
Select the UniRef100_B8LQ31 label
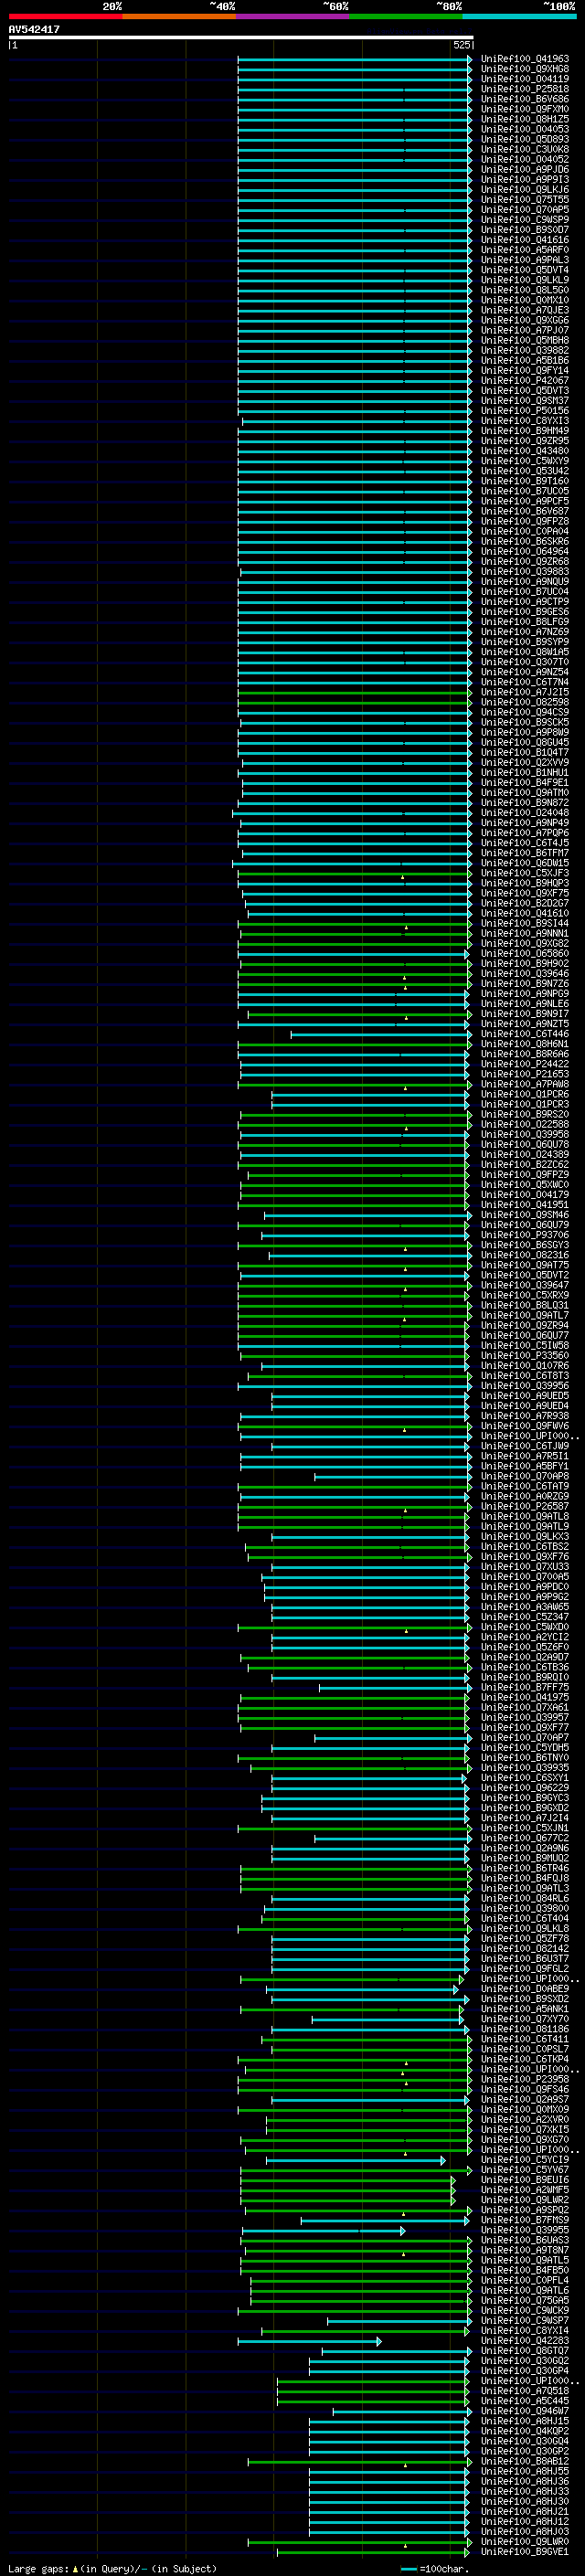[525, 1306]
